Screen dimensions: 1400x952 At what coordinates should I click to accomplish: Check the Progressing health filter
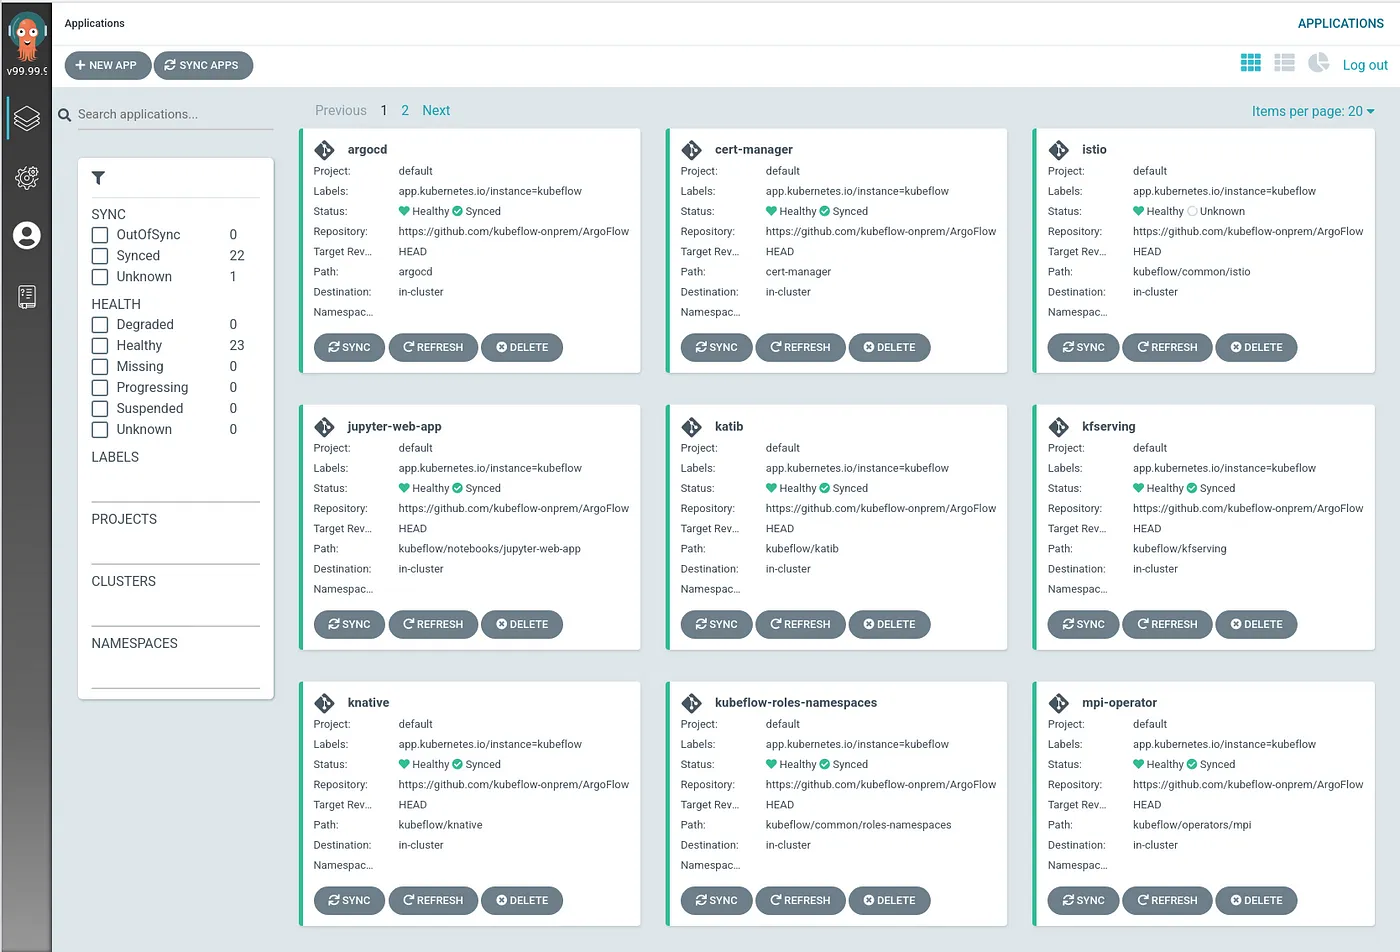[100, 388]
